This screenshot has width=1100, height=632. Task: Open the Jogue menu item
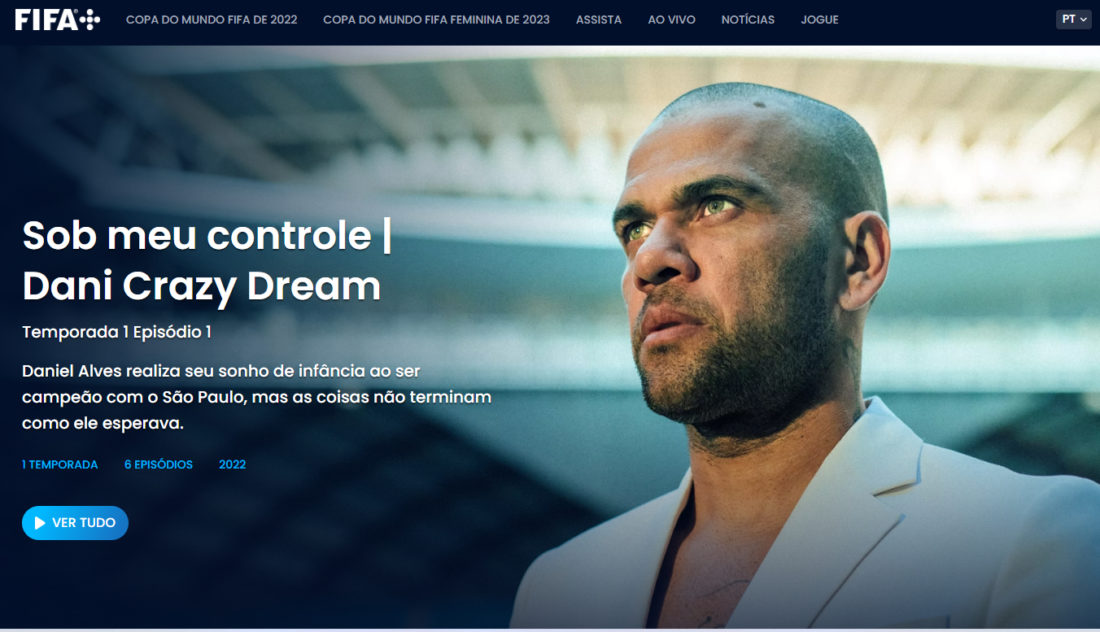point(819,20)
